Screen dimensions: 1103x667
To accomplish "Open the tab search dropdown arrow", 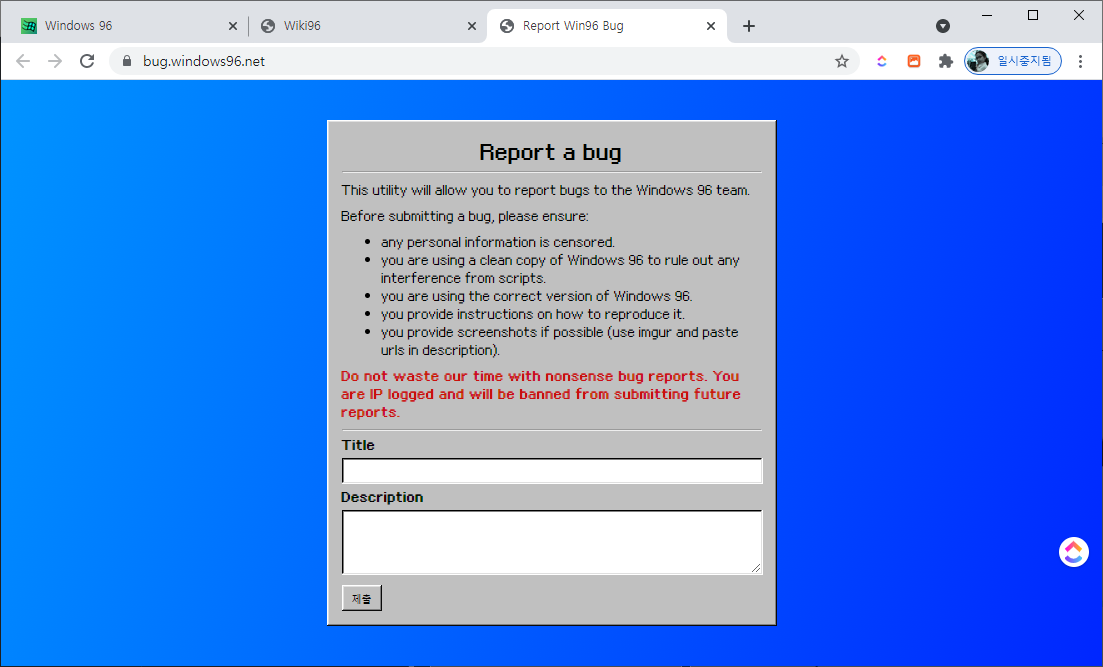I will pyautogui.click(x=943, y=26).
